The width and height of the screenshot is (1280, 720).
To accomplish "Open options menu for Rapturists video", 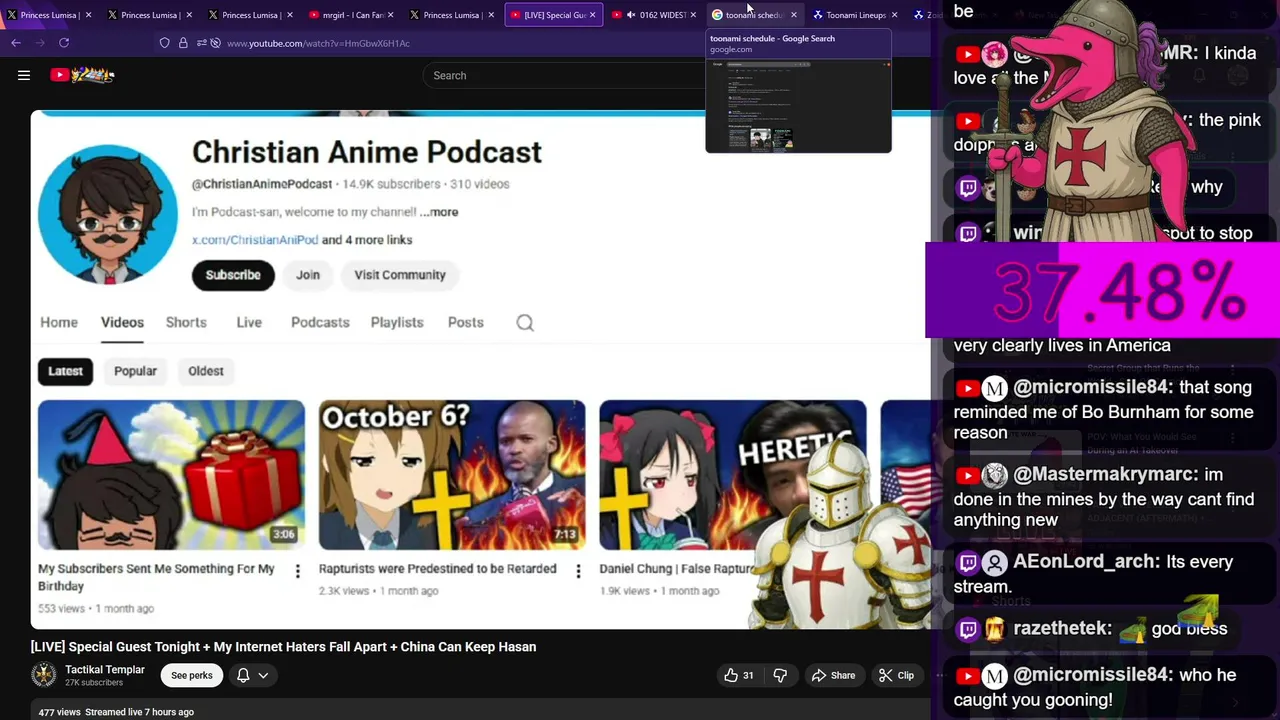I will (578, 571).
